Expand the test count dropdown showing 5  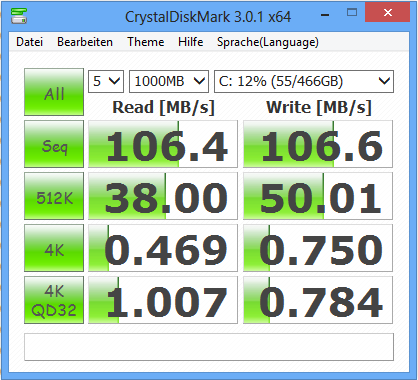coord(106,81)
